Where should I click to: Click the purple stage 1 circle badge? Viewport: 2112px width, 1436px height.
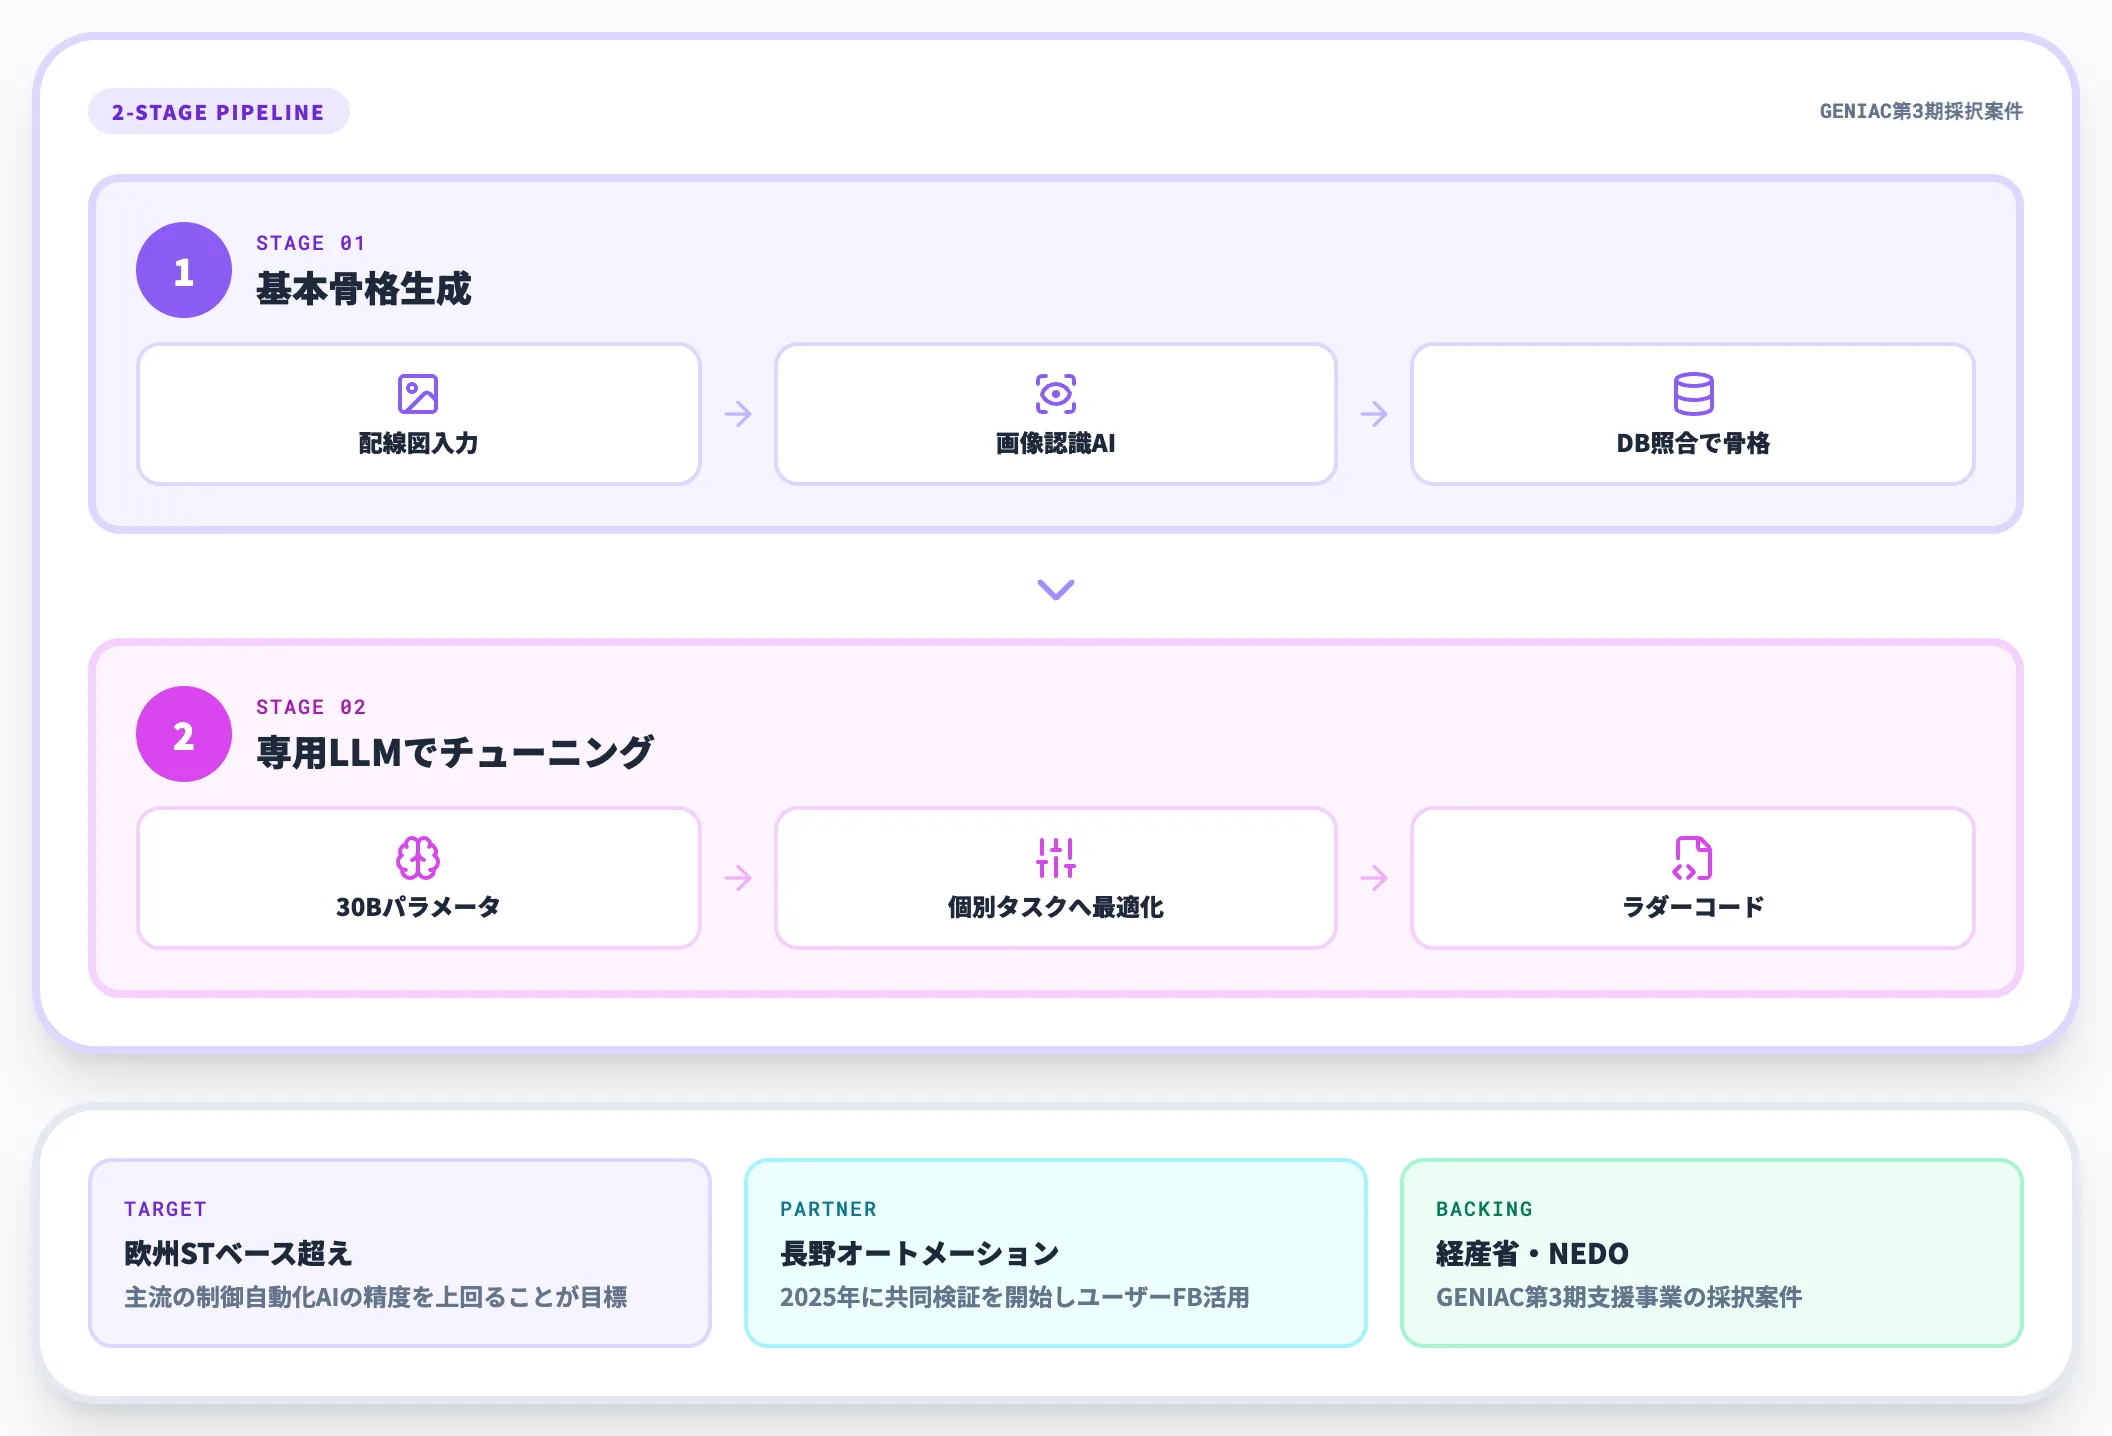184,270
